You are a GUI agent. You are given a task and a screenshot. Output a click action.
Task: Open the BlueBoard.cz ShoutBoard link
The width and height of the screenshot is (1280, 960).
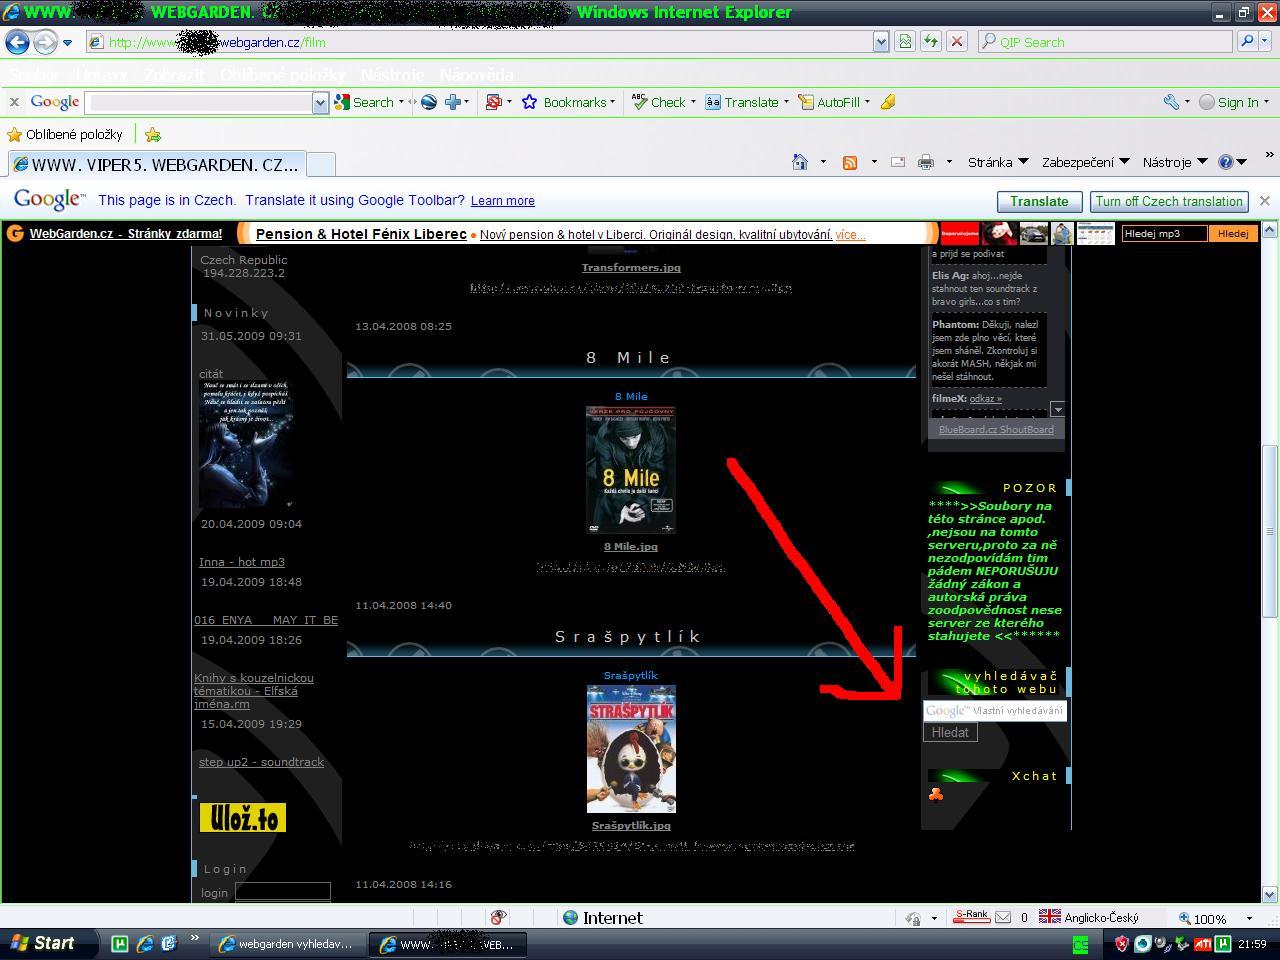[996, 430]
